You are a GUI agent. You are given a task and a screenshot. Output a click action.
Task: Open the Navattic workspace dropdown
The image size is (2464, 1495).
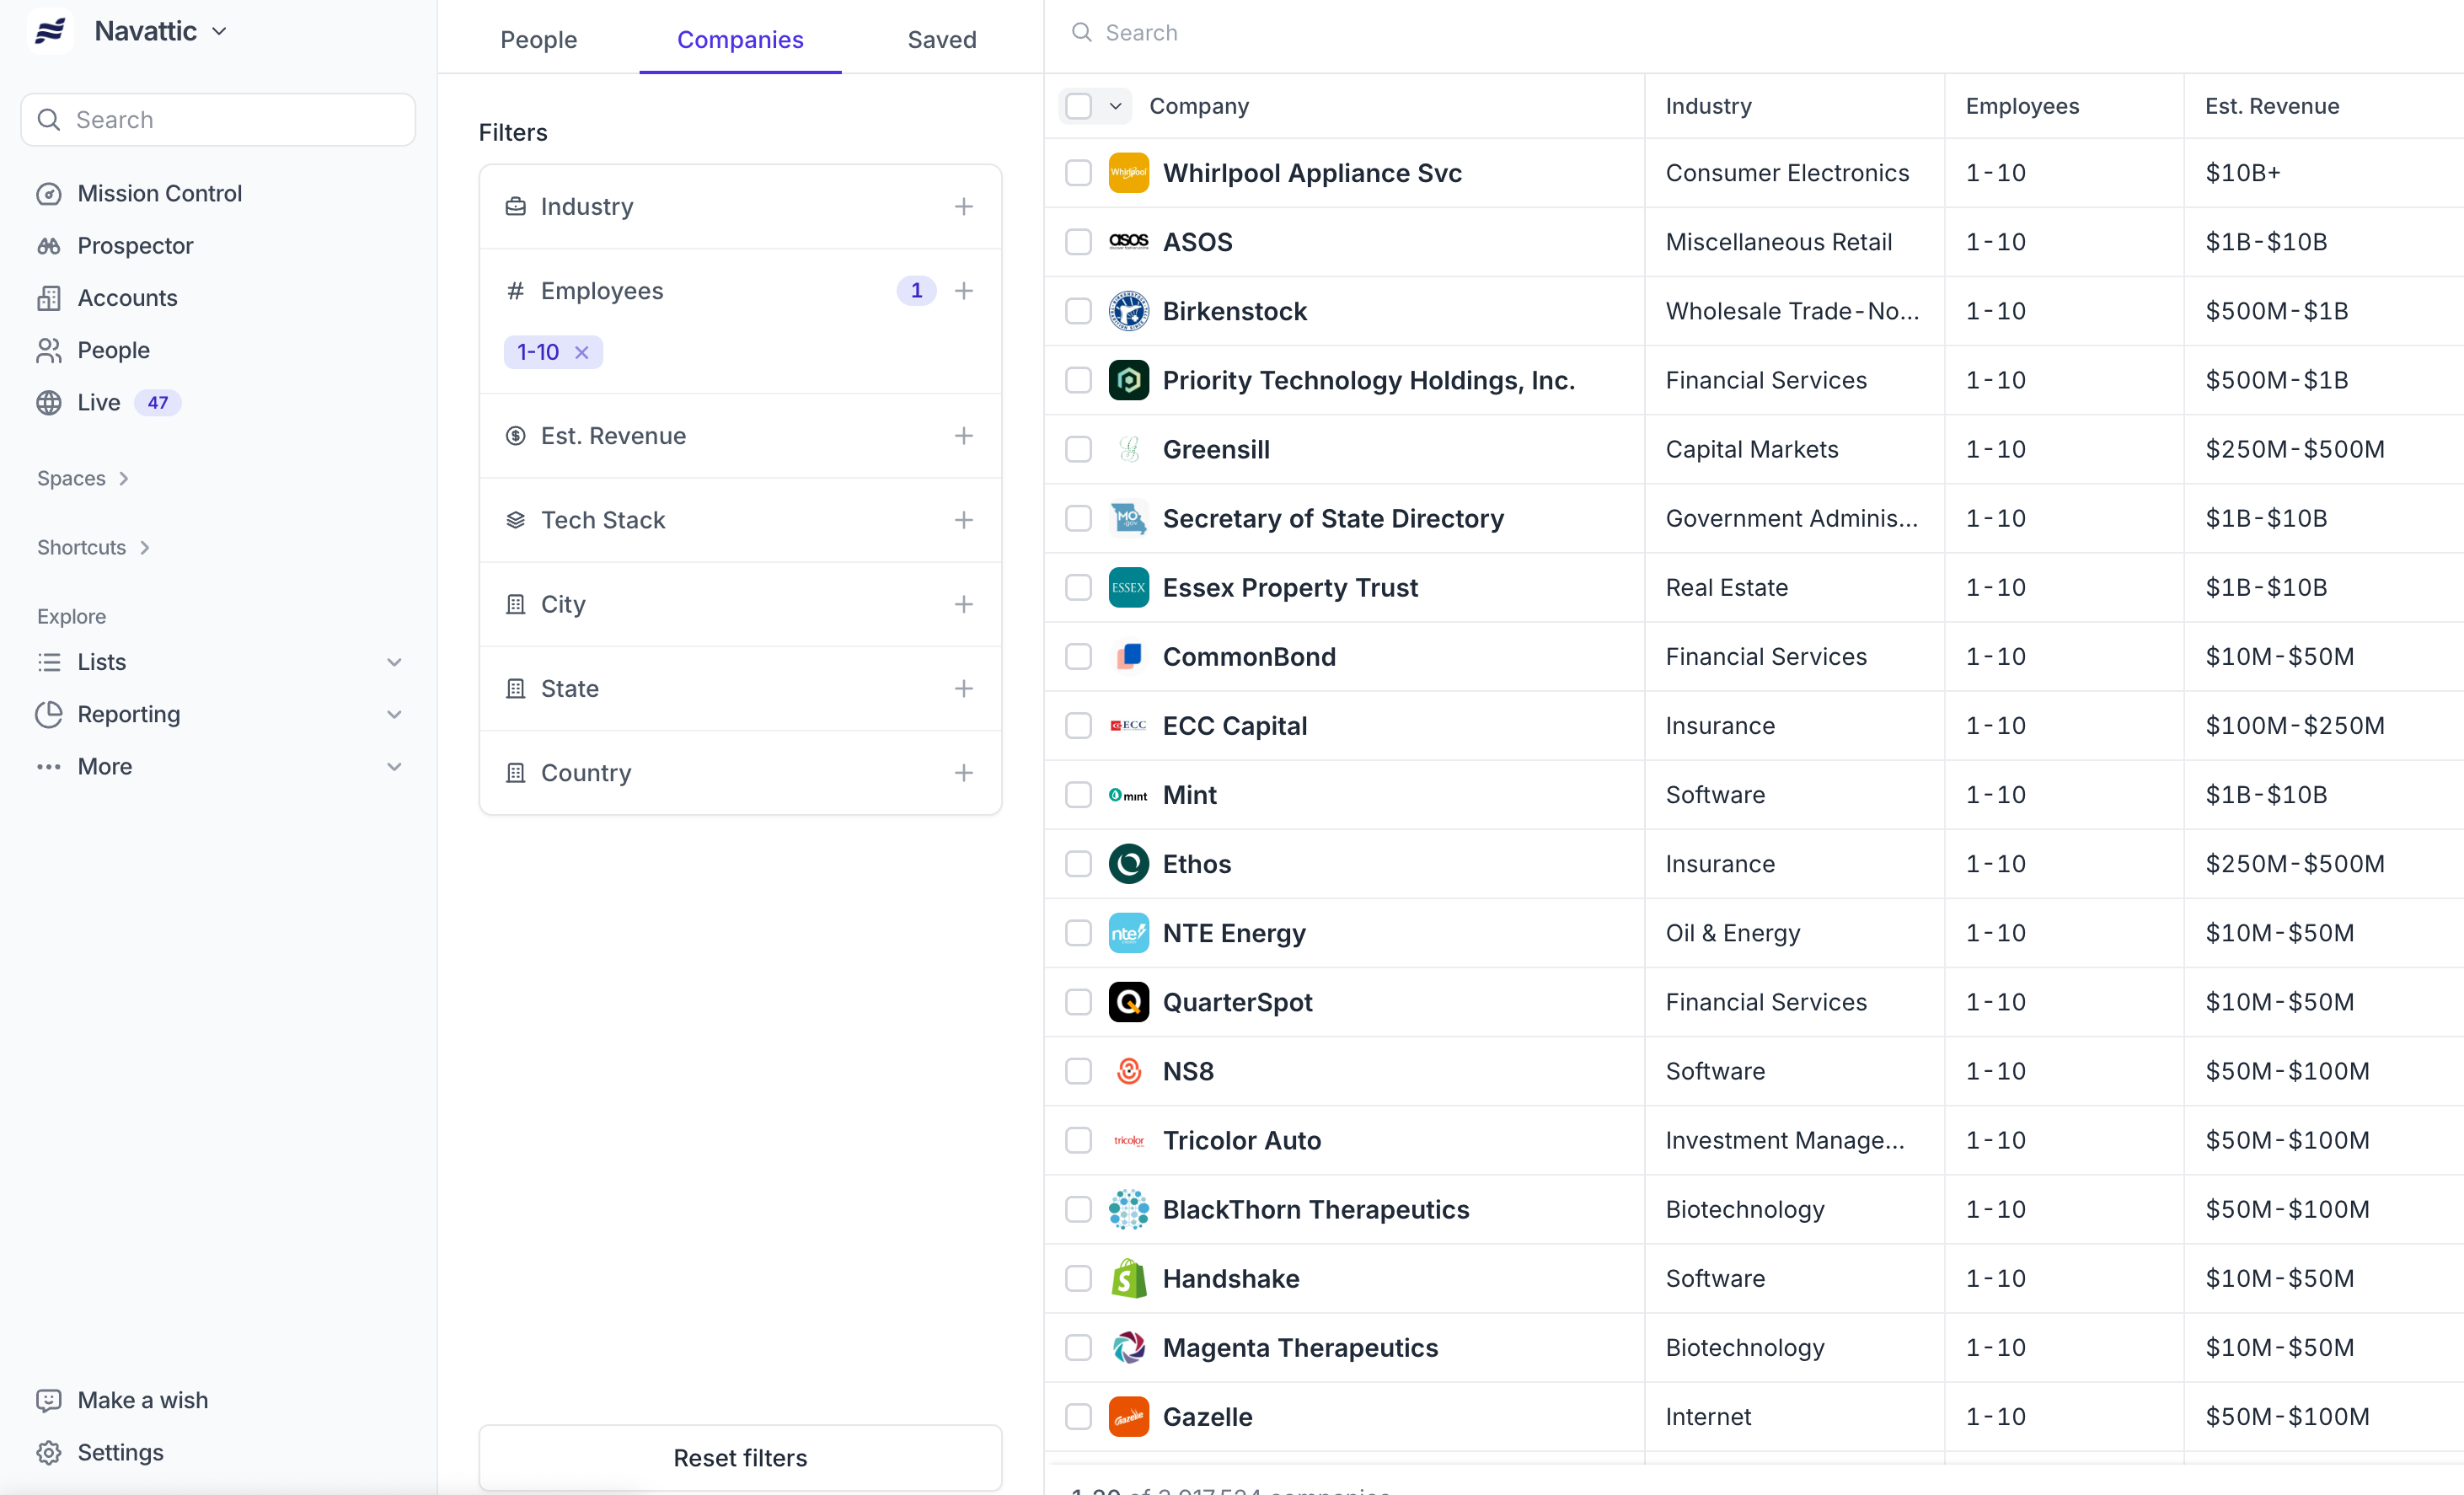[x=160, y=31]
